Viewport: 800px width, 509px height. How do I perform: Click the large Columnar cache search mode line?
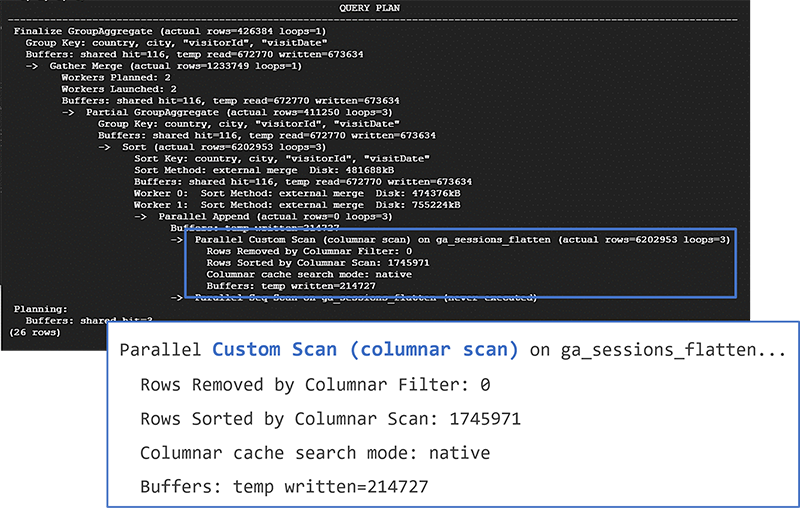pyautogui.click(x=315, y=453)
